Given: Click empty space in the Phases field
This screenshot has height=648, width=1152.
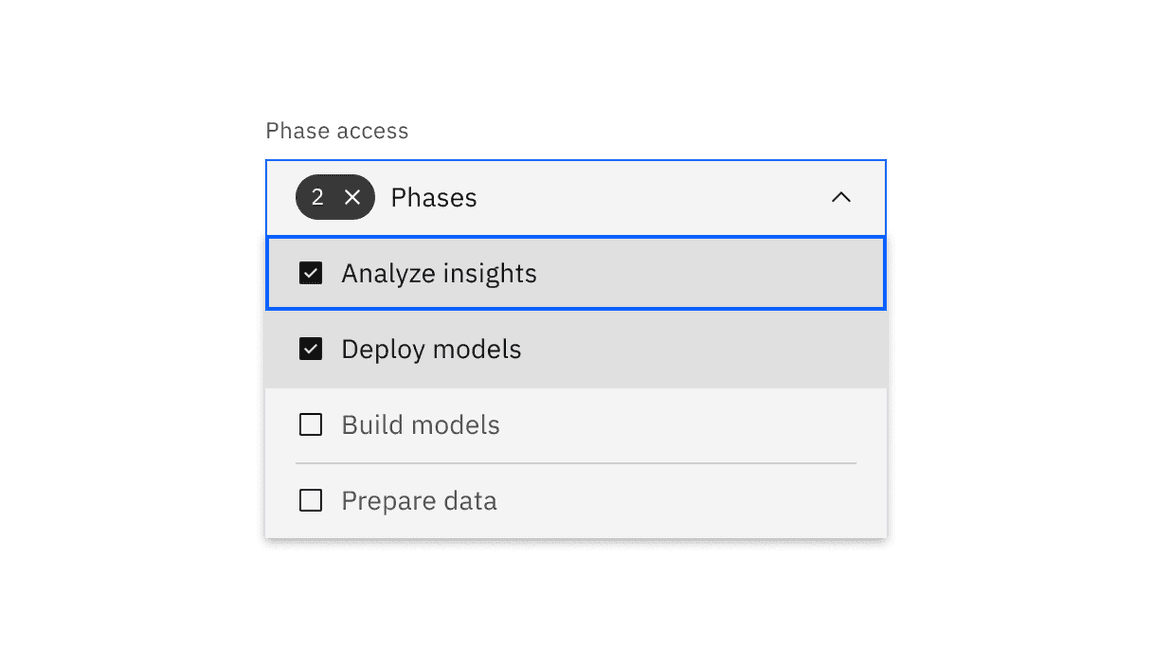Looking at the screenshot, I should 650,198.
